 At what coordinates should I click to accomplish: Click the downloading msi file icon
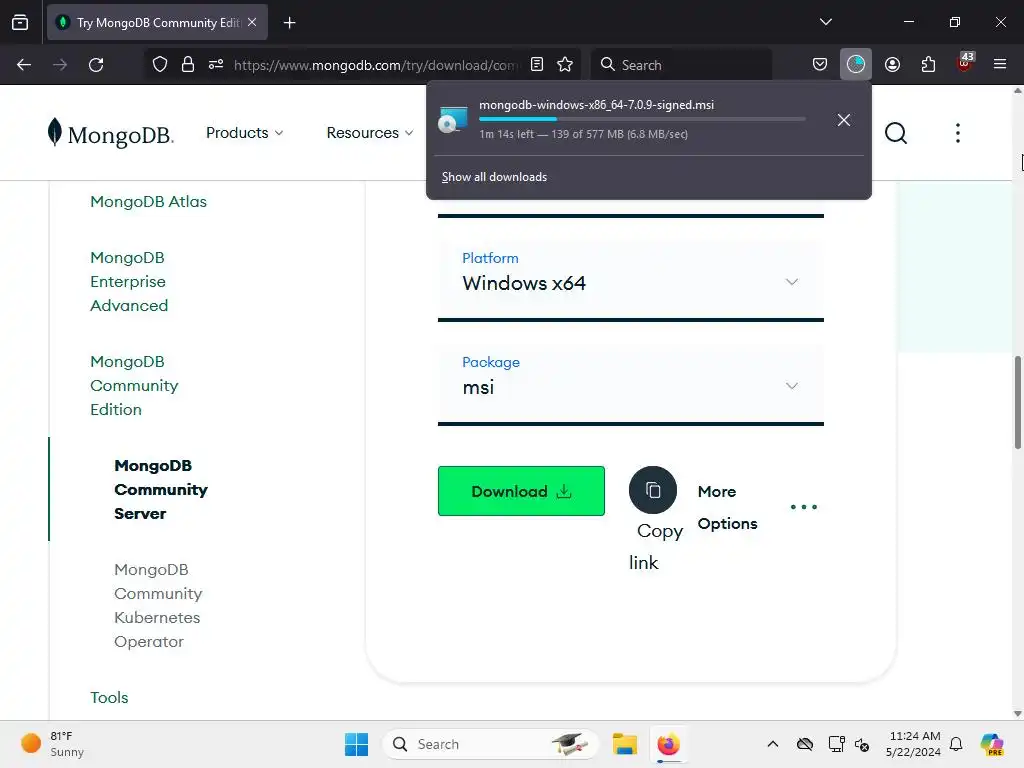point(453,120)
